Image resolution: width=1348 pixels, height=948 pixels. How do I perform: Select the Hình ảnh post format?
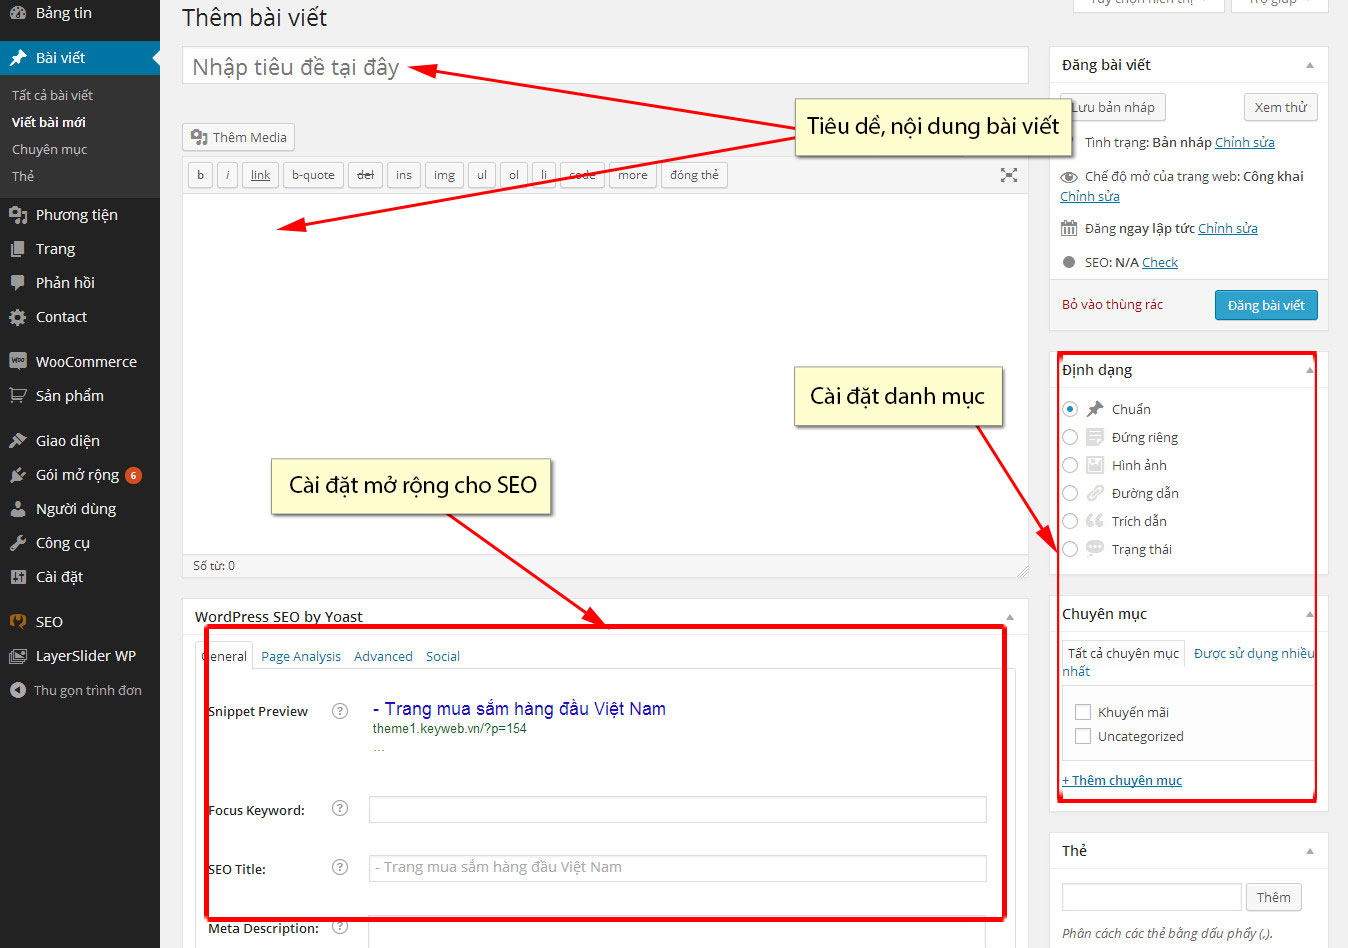[1070, 465]
